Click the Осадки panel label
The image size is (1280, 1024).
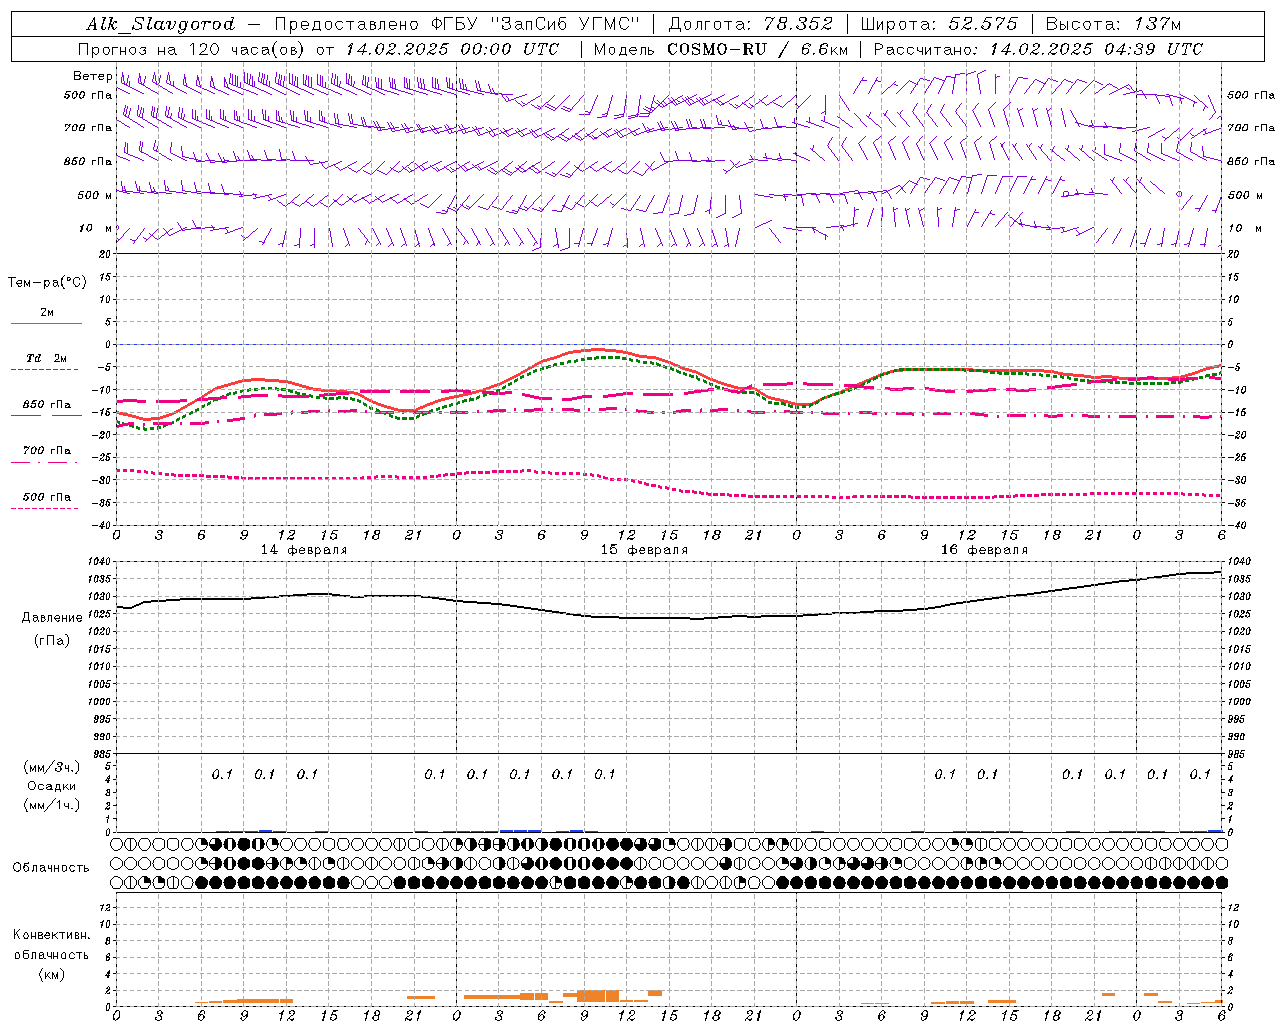(x=52, y=786)
